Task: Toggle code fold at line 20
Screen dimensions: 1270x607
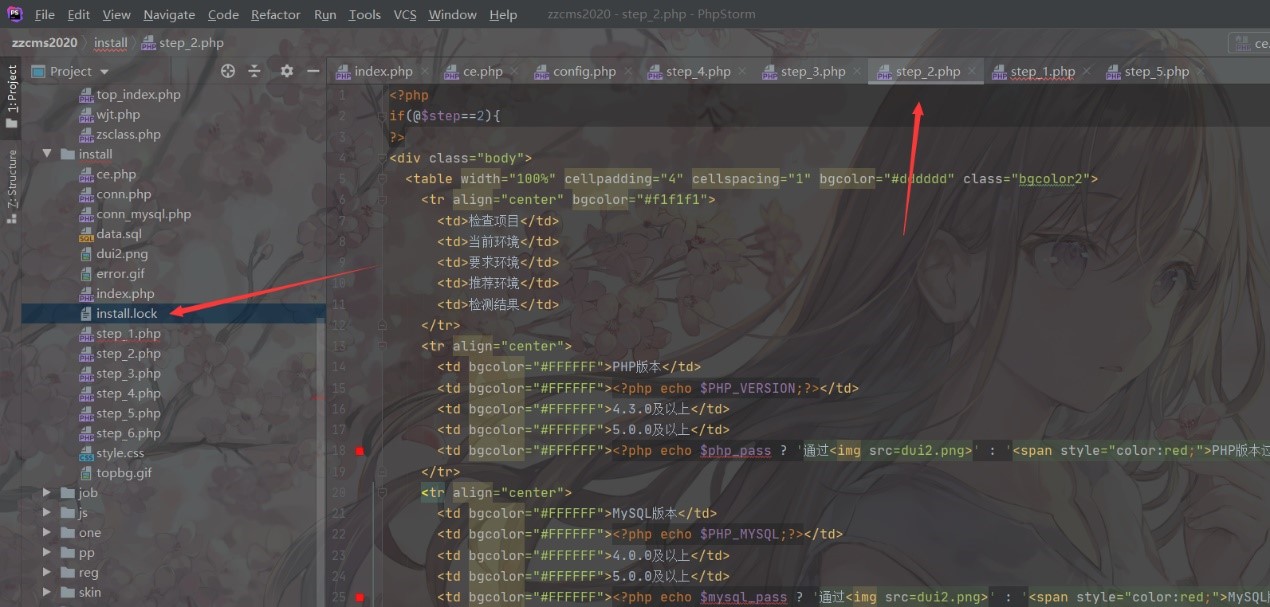Action: point(382,493)
